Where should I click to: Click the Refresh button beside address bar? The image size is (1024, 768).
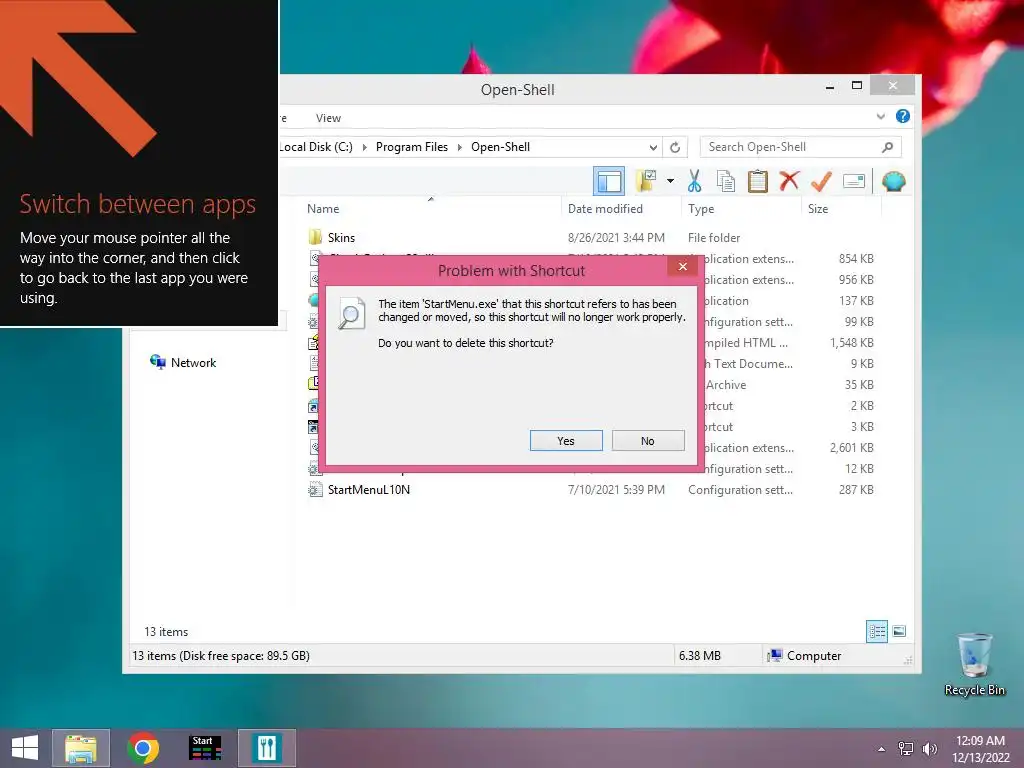(x=675, y=148)
